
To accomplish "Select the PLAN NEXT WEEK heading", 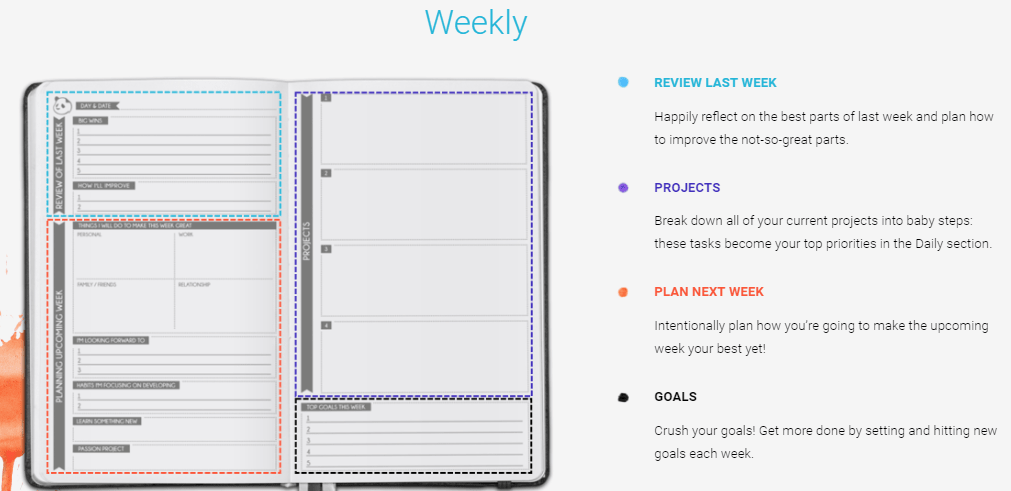I will (709, 292).
